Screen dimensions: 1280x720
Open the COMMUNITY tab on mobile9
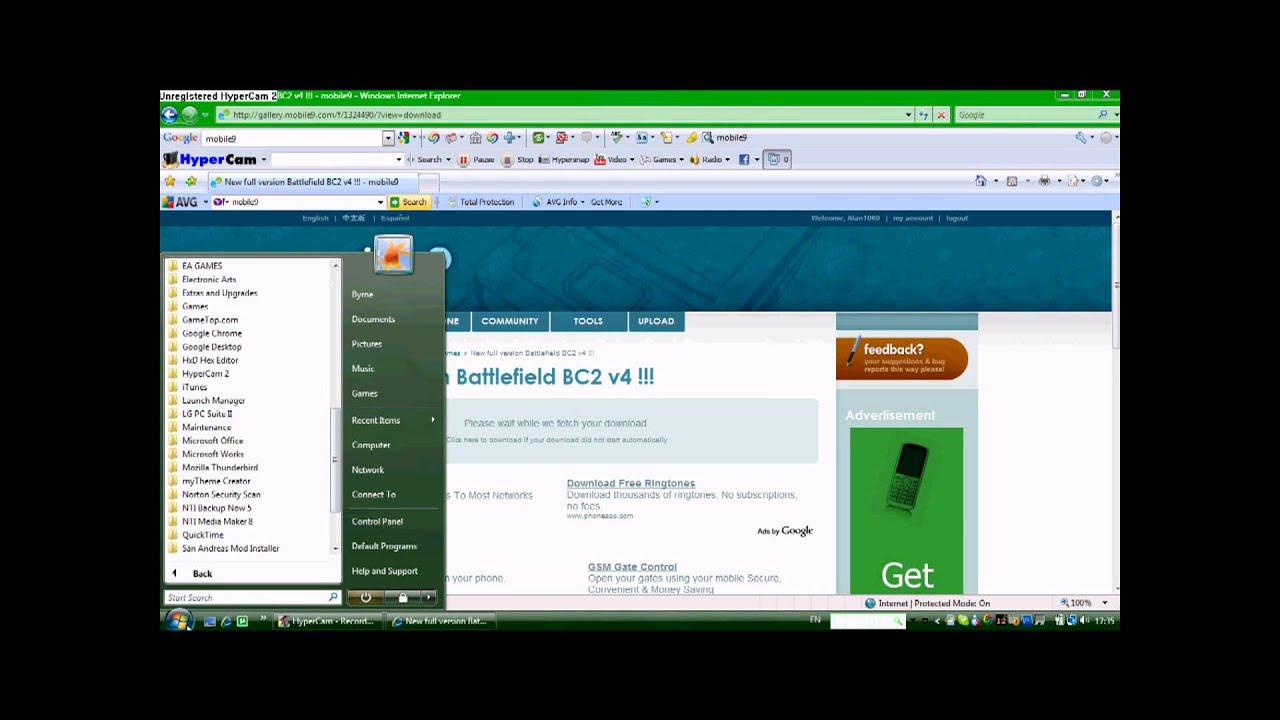click(510, 321)
